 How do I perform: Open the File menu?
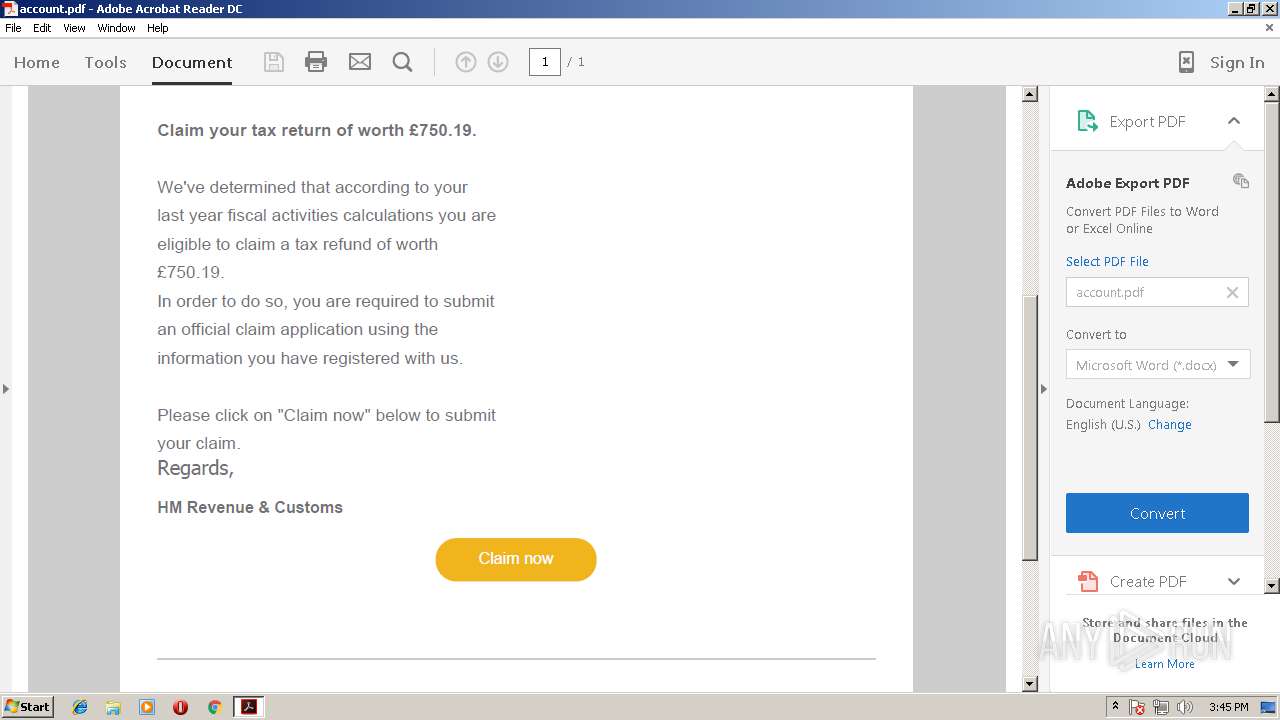tap(13, 28)
